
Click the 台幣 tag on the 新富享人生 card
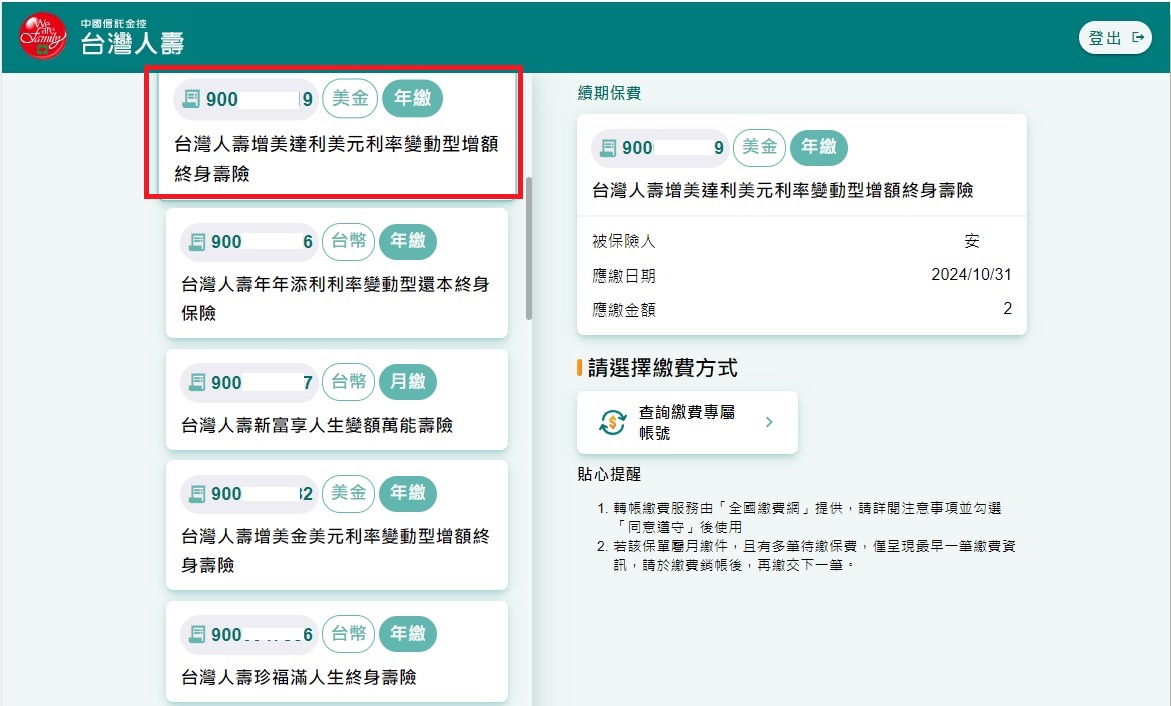click(x=349, y=382)
